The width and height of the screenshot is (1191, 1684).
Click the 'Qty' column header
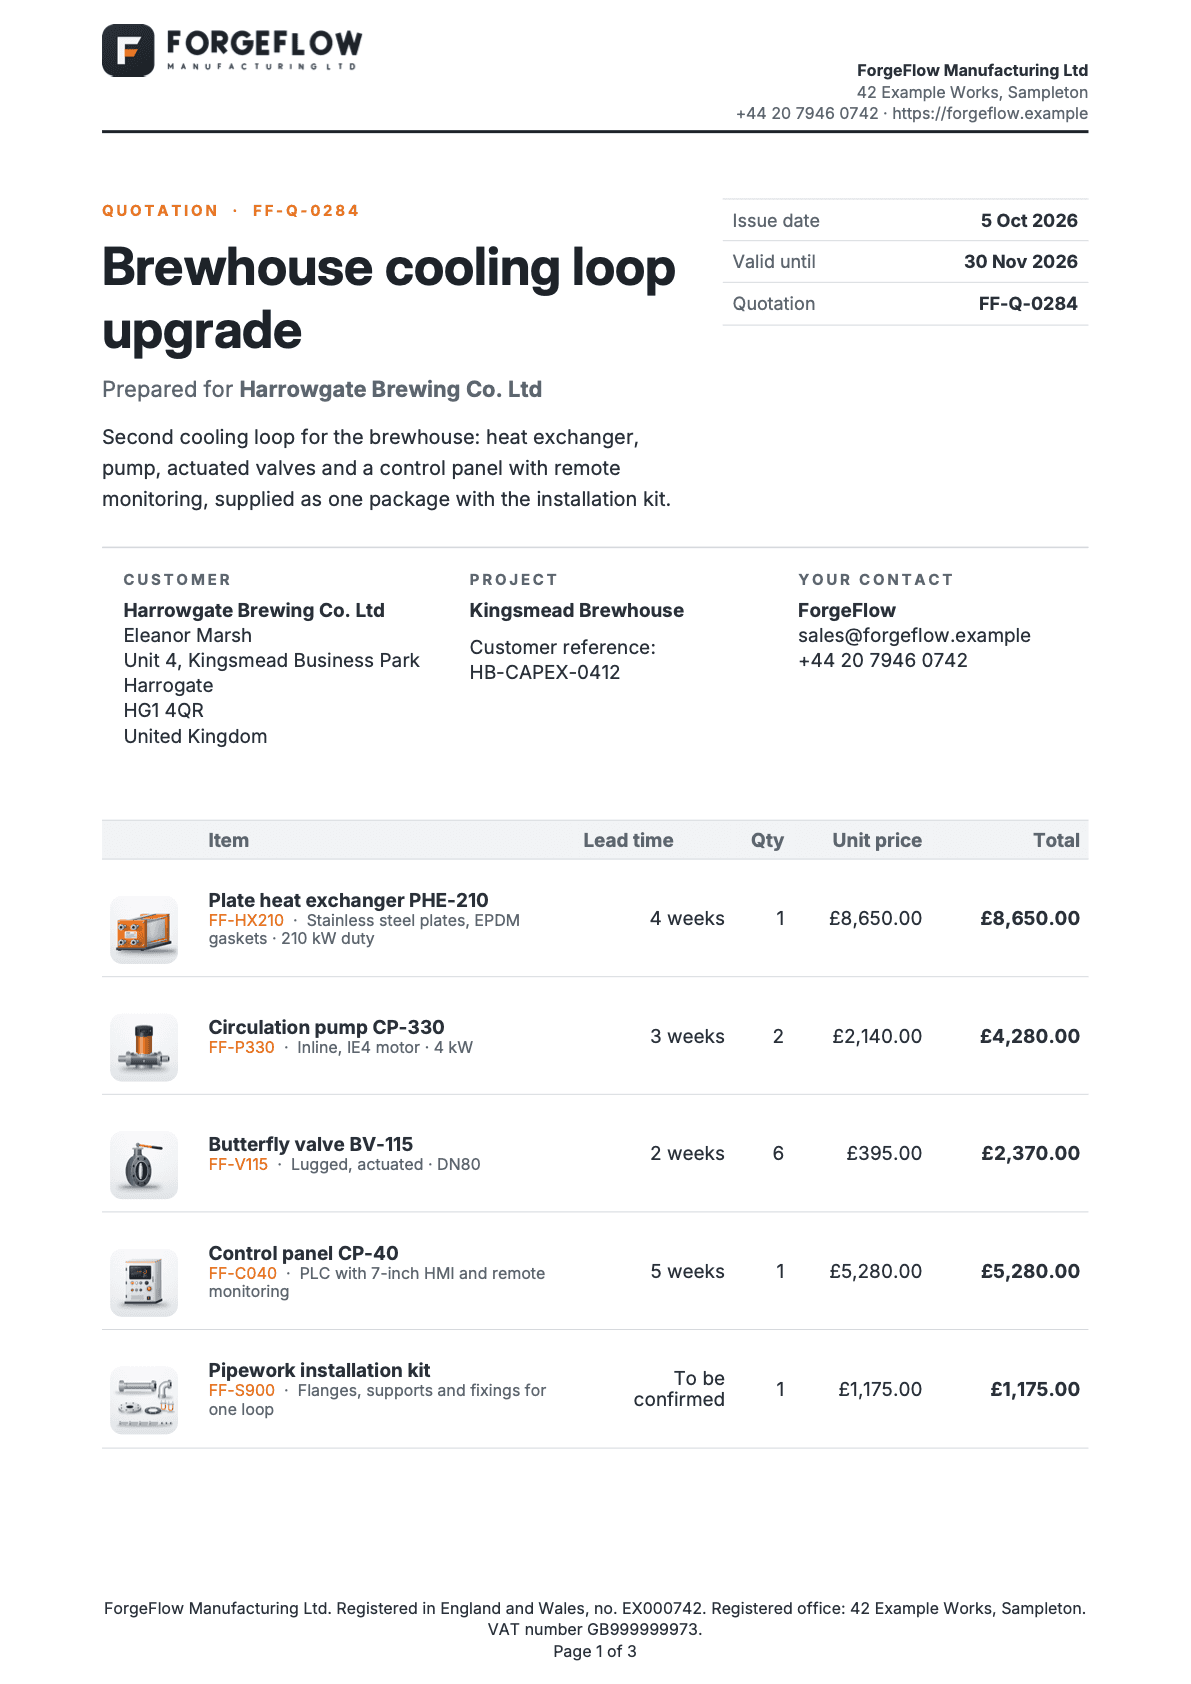767,840
